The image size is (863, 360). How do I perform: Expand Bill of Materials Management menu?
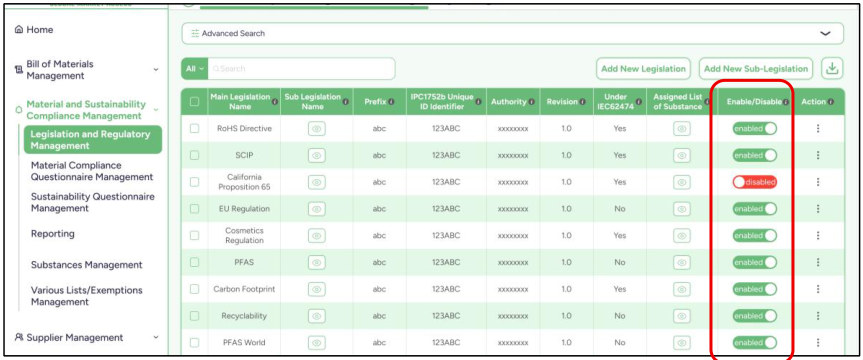coord(156,70)
